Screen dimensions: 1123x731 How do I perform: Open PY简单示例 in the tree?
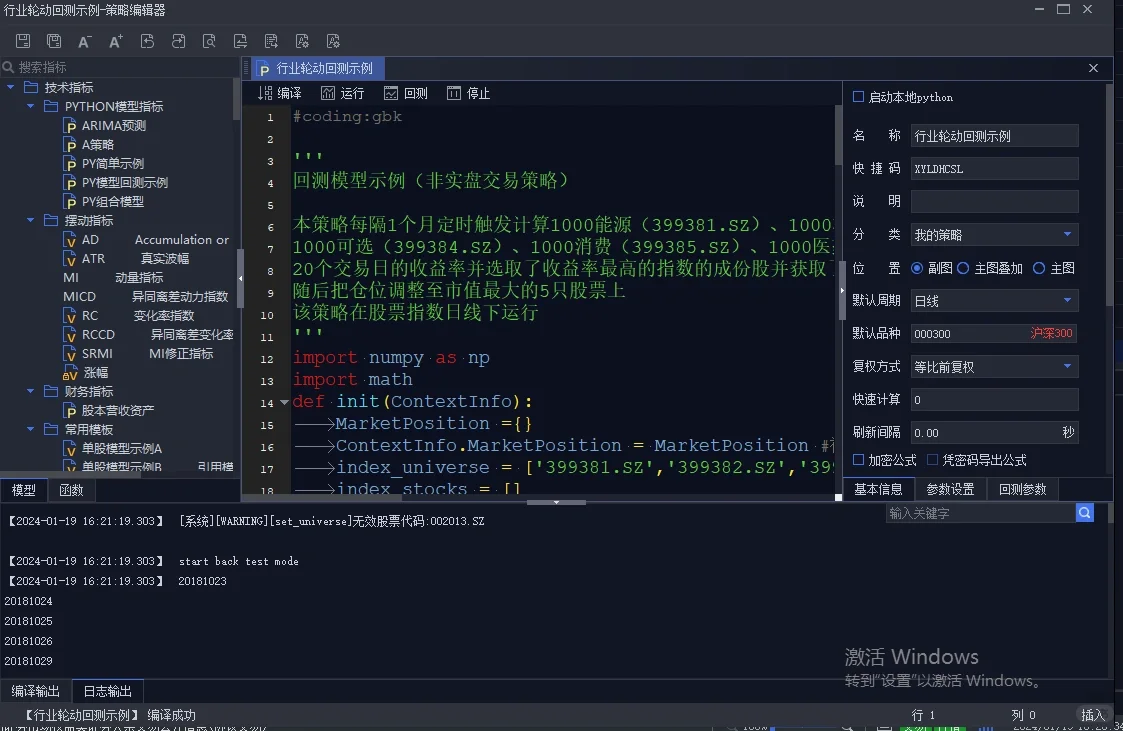(105, 163)
